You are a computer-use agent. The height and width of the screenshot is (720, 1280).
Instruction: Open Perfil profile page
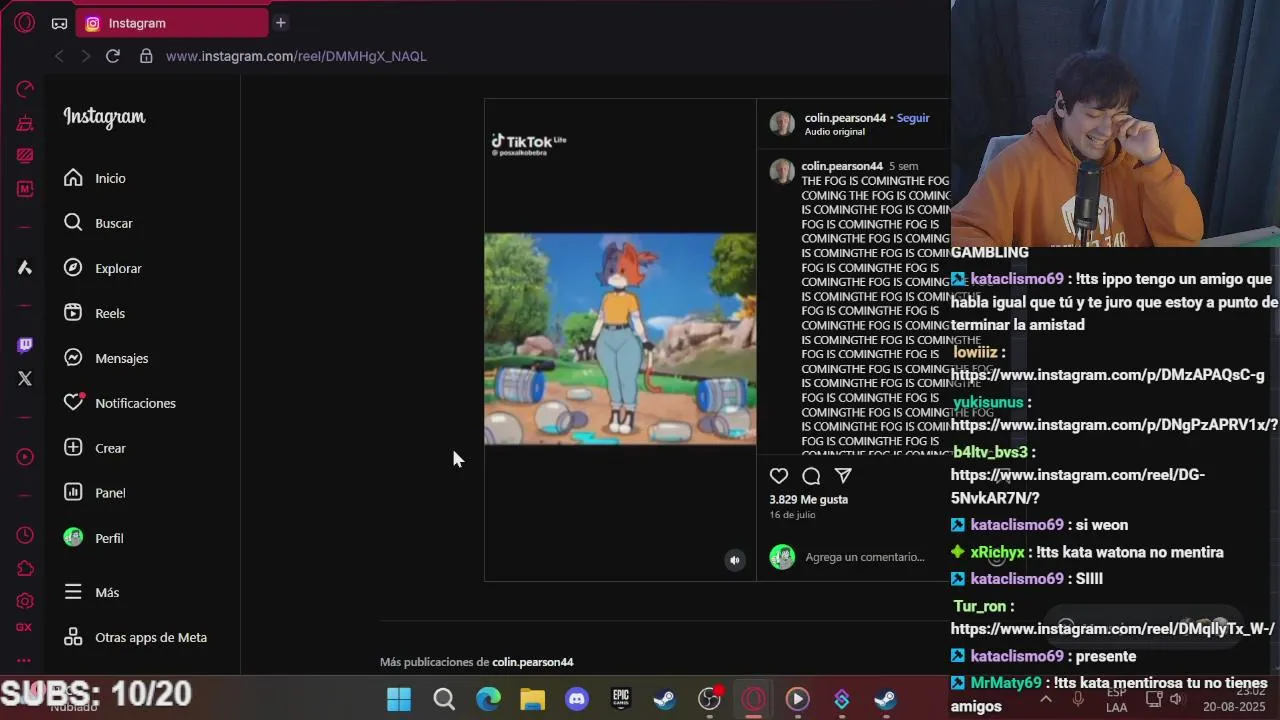94,538
